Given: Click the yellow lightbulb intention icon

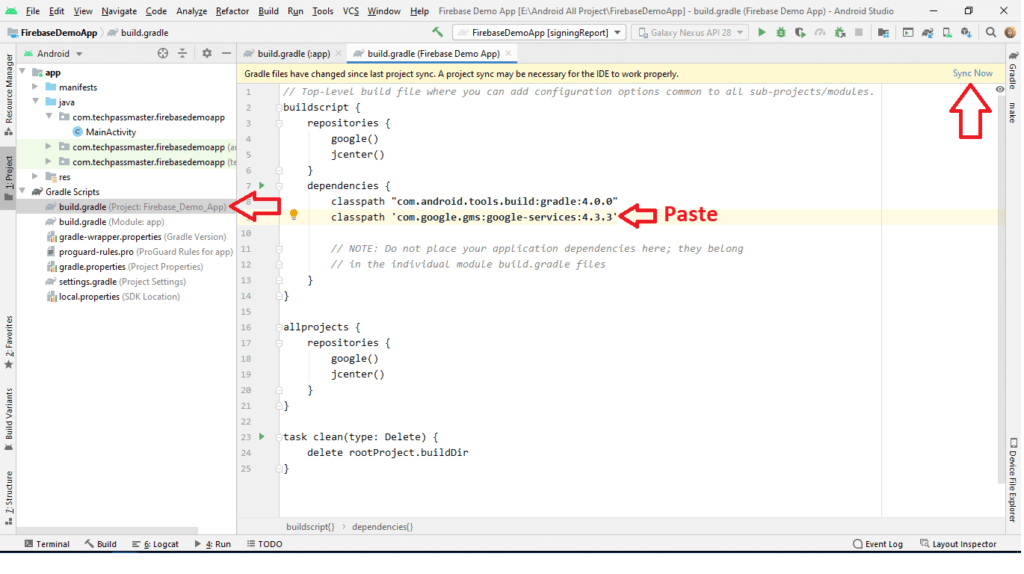Looking at the screenshot, I should click(x=294, y=214).
